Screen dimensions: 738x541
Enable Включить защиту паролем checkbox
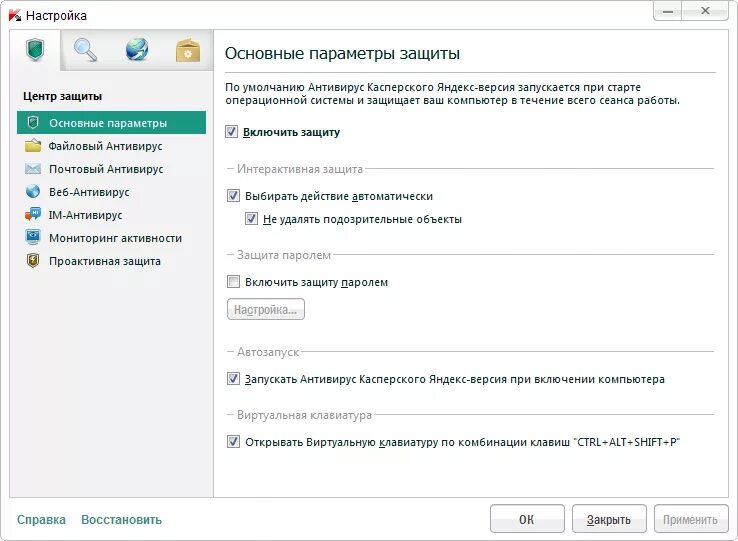[x=233, y=282]
